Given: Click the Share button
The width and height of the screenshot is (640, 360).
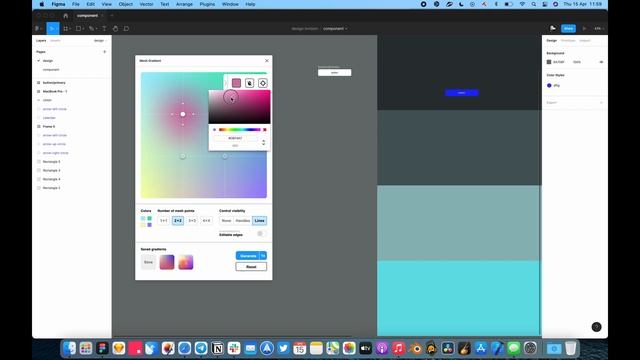Looking at the screenshot, I should [x=568, y=29].
